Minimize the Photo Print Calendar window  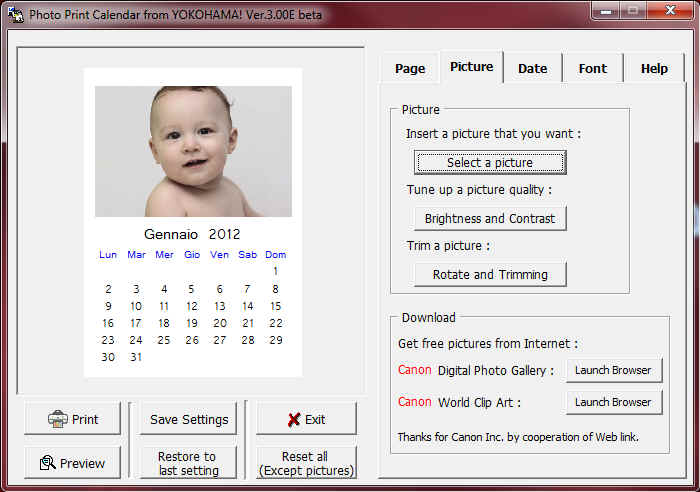tap(606, 11)
